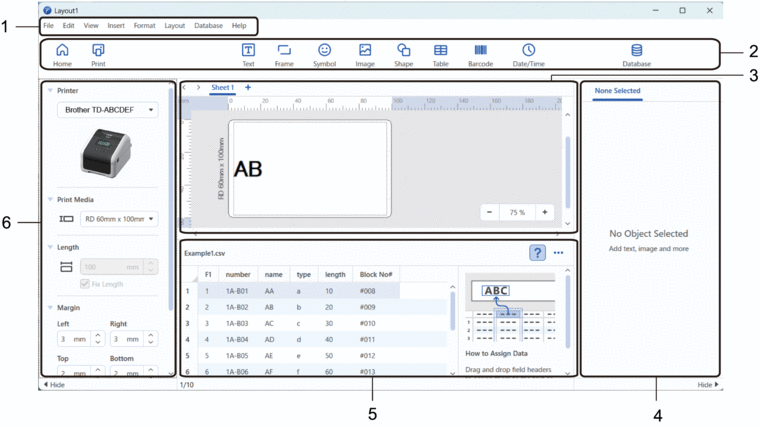Click the Home icon in toolbar
The image size is (760, 427).
tap(62, 54)
